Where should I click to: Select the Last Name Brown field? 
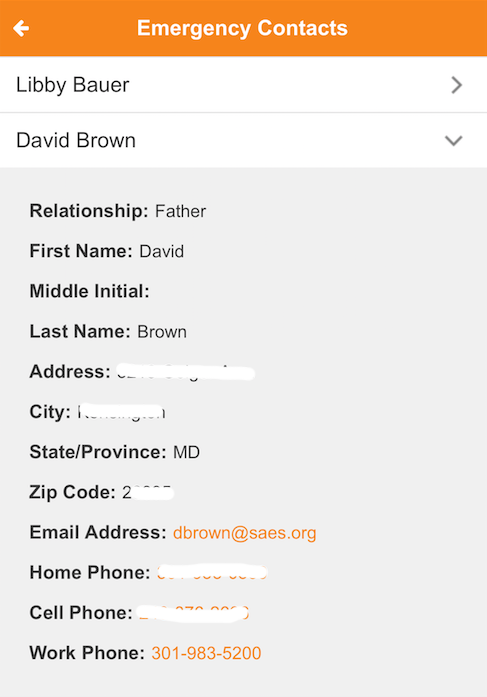(x=108, y=332)
